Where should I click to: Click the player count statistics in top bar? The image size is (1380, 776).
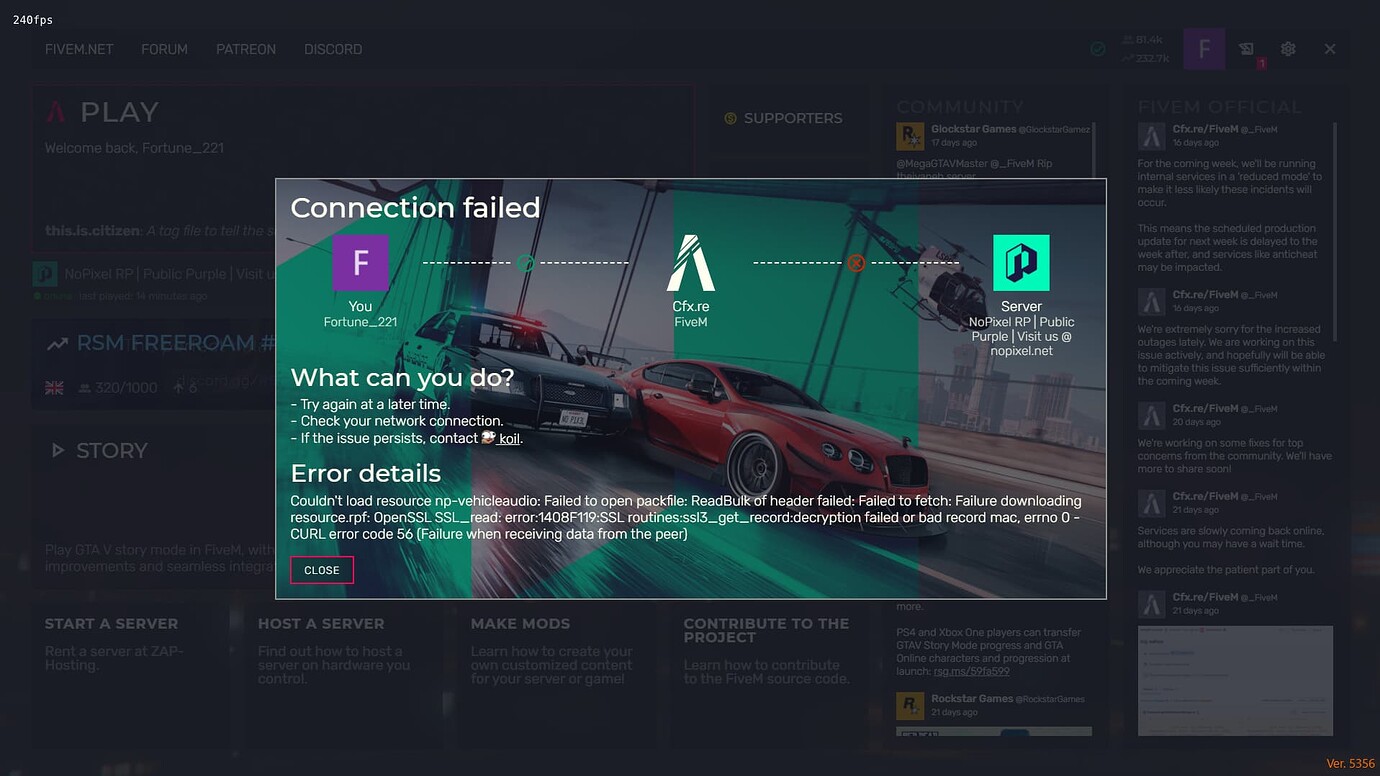pos(1145,49)
